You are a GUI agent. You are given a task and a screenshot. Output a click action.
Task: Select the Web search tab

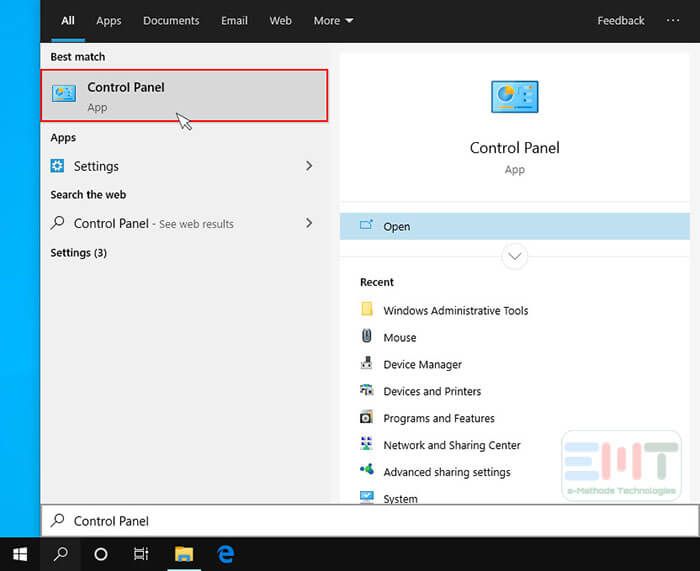[281, 21]
